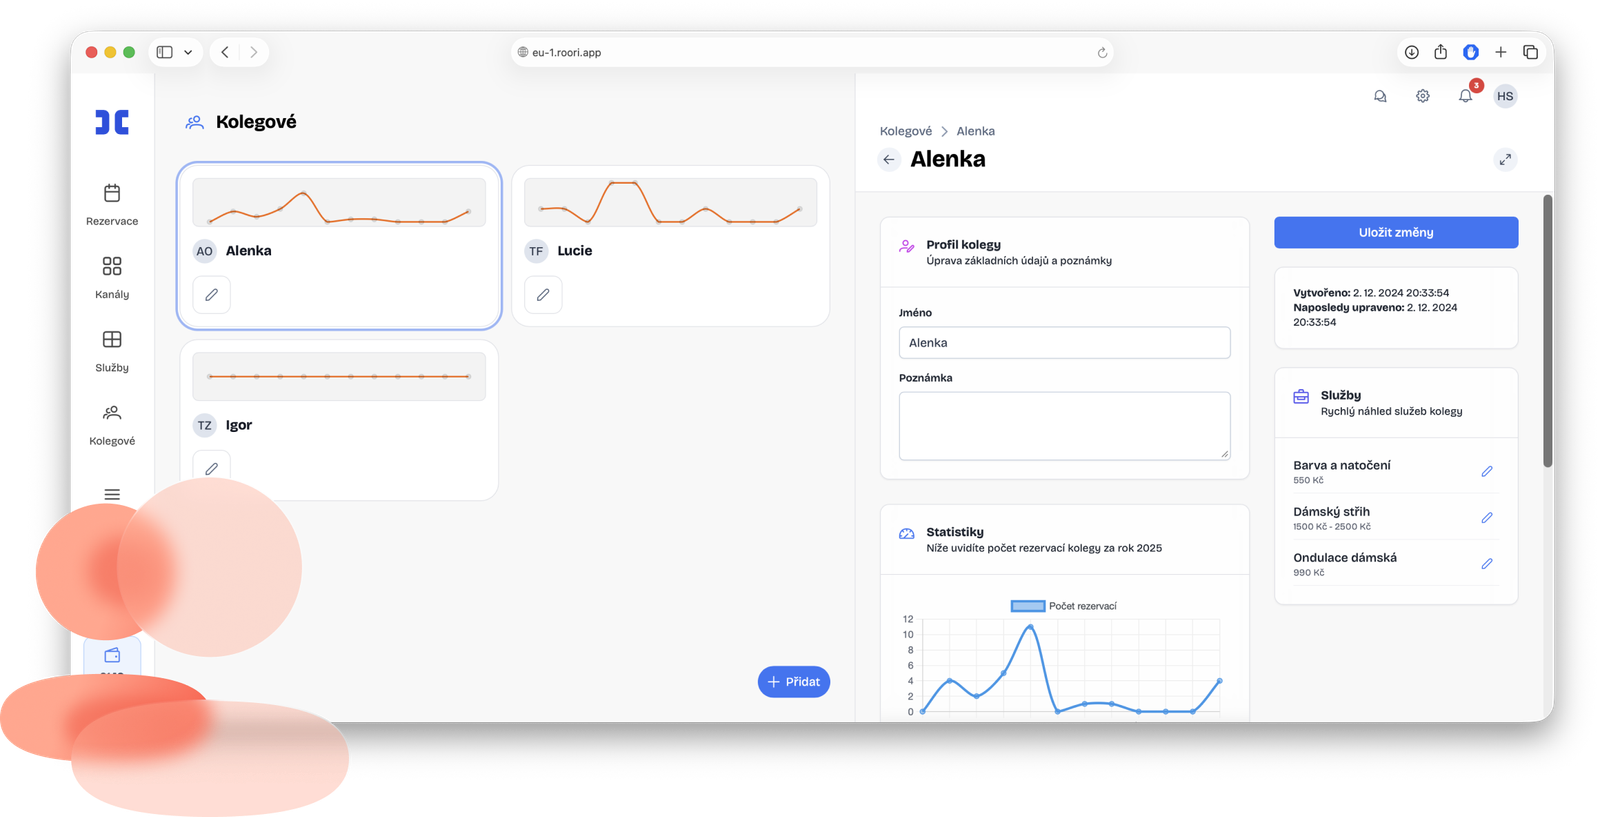Click the chat support icon
Image resolution: width=1600 pixels, height=817 pixels.
pos(1380,96)
